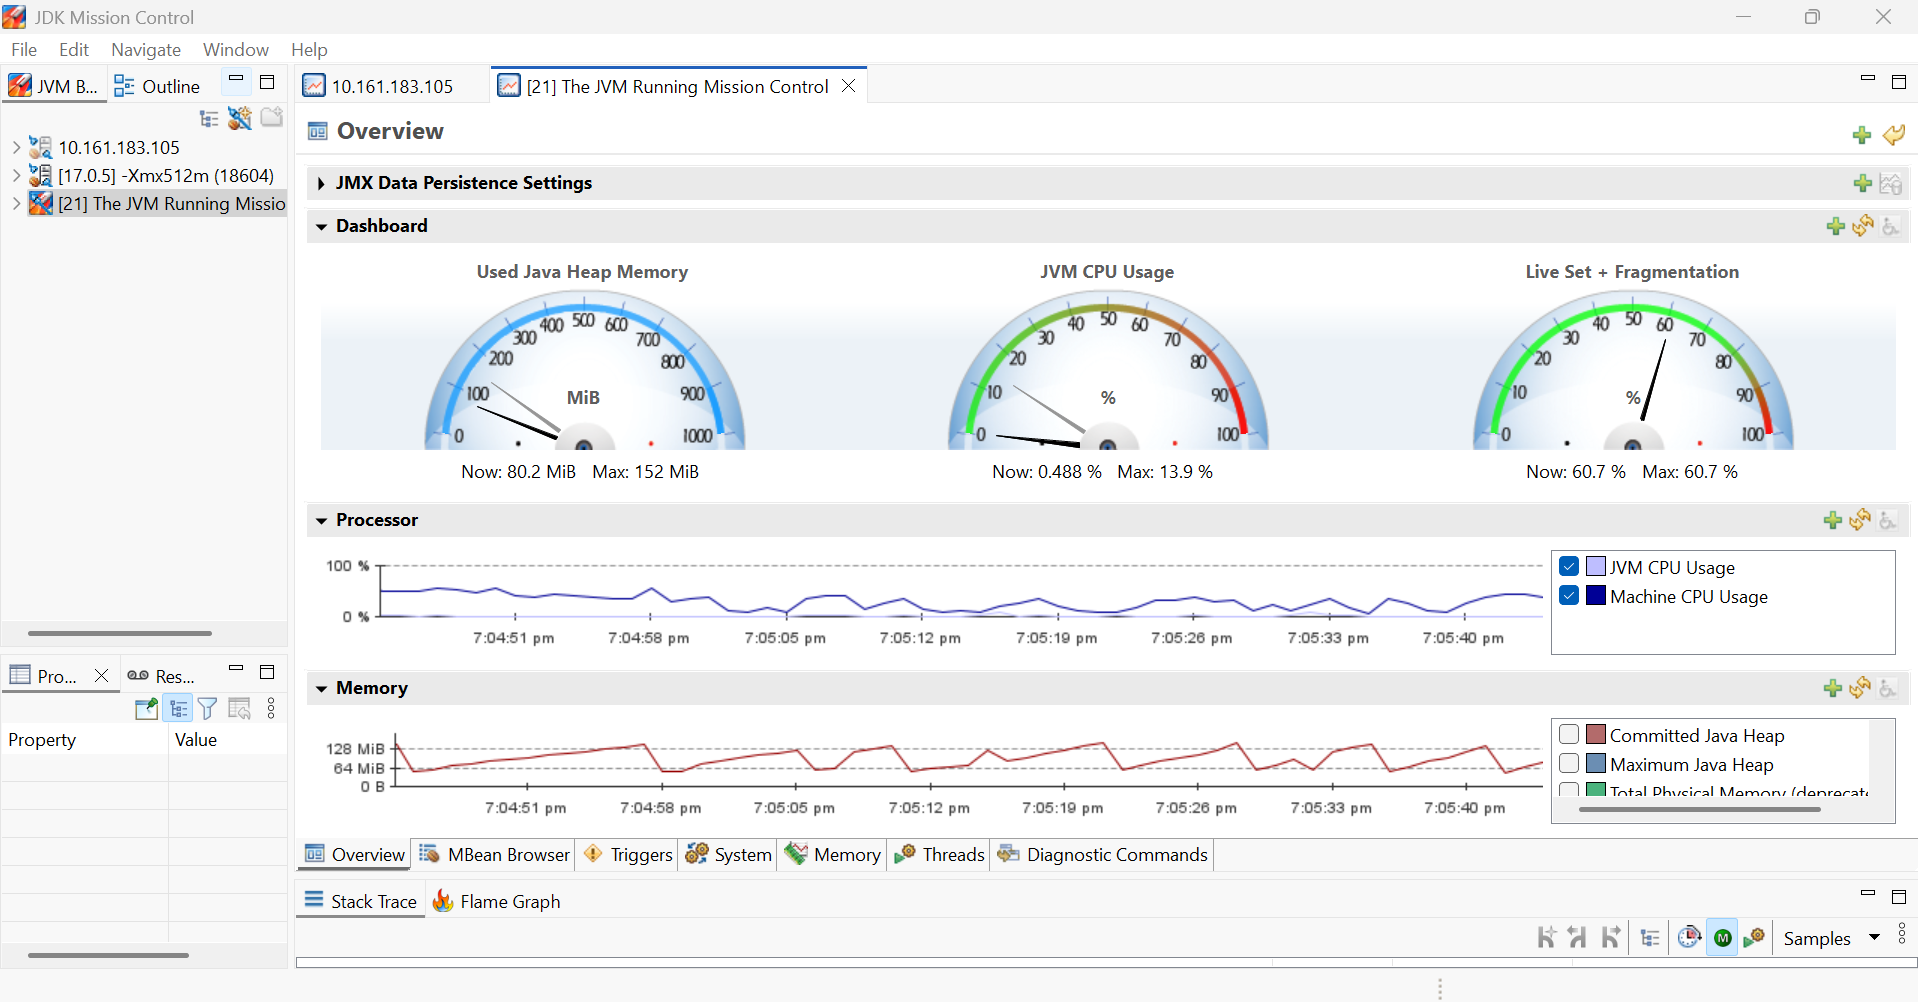The width and height of the screenshot is (1918, 1002).
Task: Click the reset icon in Memory section
Action: tap(1860, 688)
